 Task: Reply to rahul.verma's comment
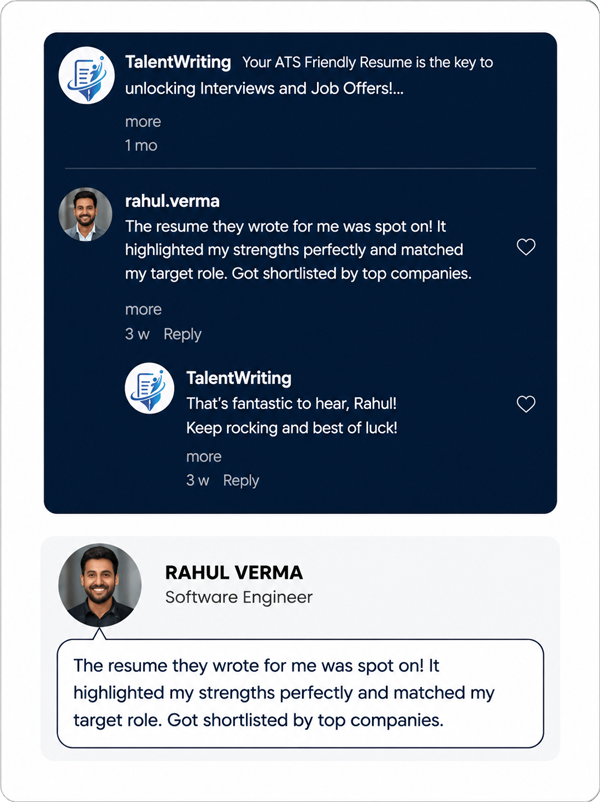coord(183,334)
